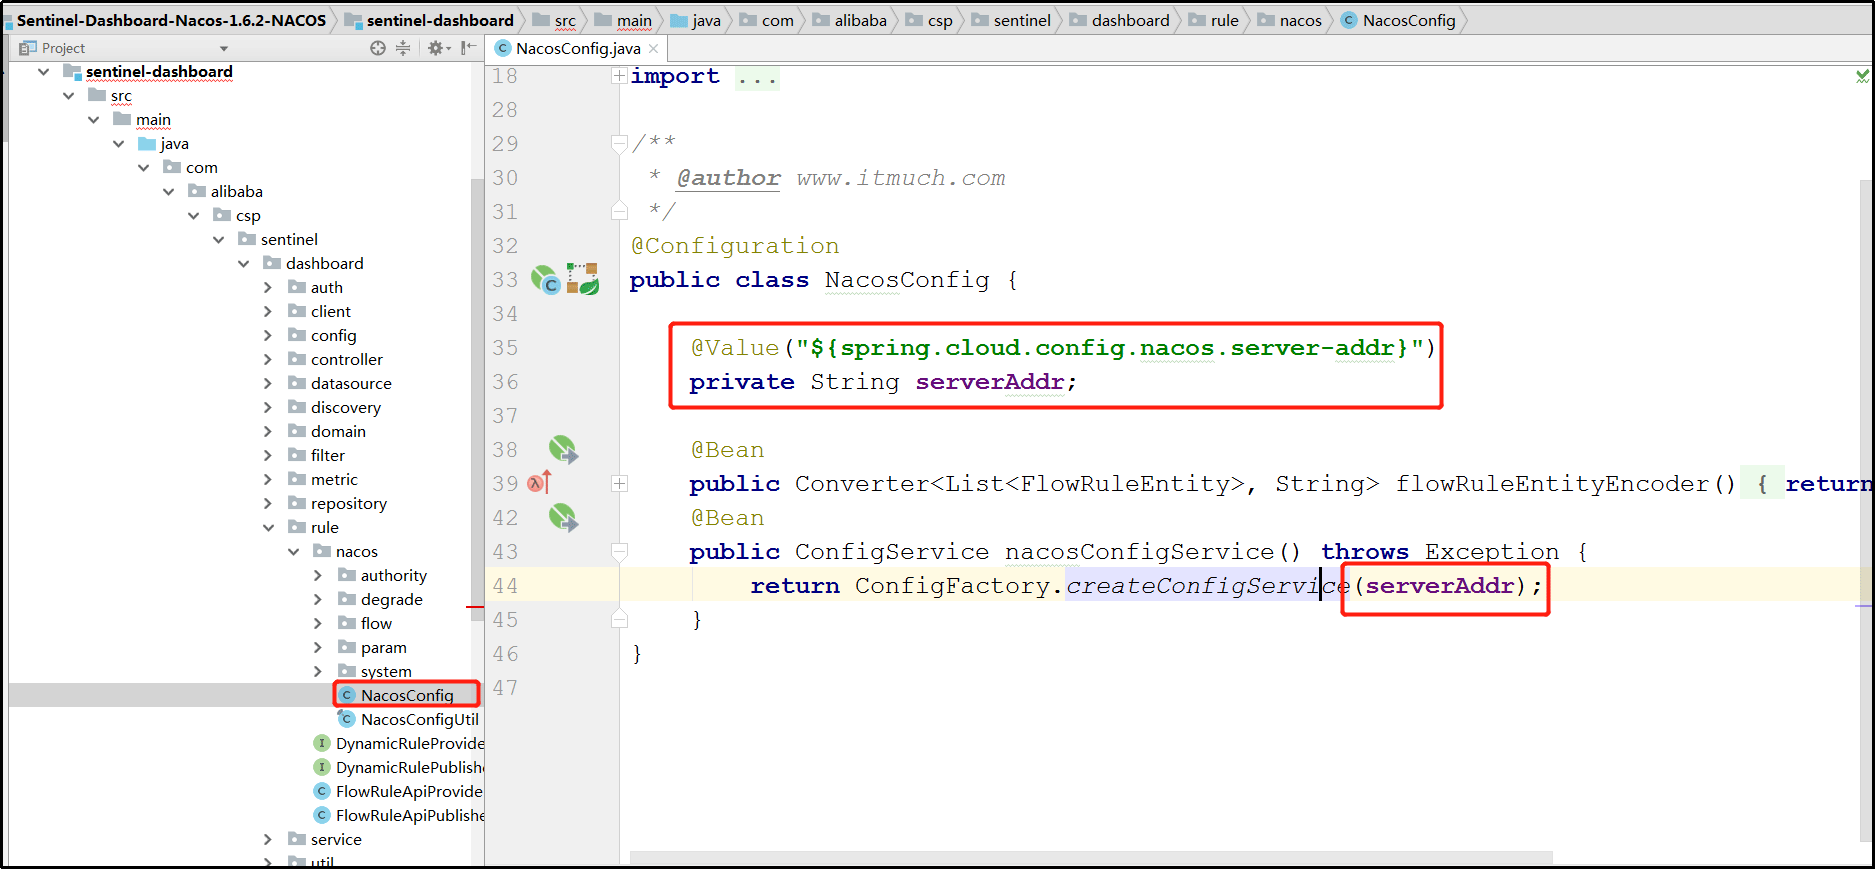Collapse the src folder node
Screen dimensions: 1875x870
(x=68, y=96)
